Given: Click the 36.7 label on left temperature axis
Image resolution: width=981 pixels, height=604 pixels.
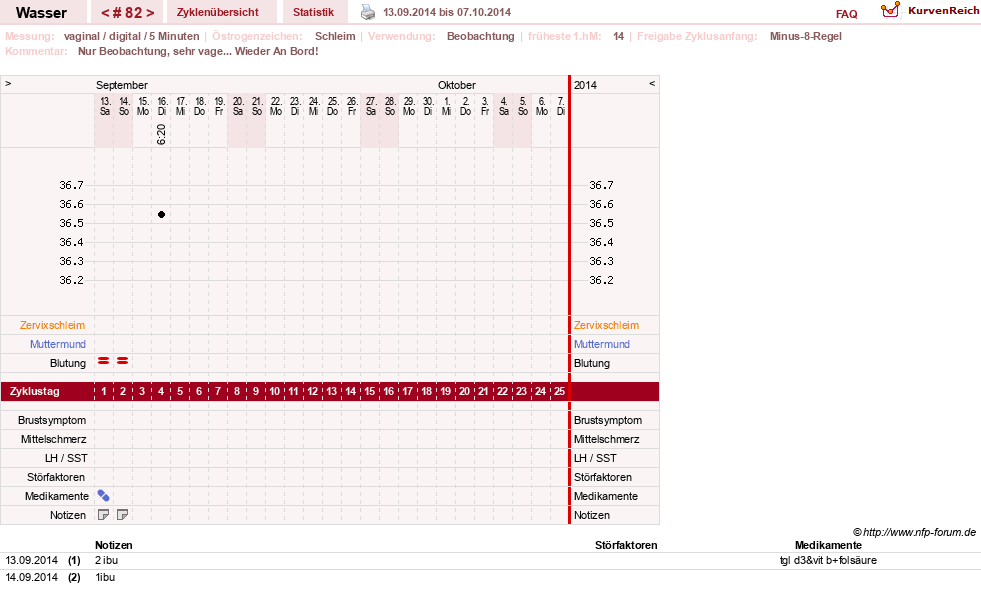Looking at the screenshot, I should click(71, 185).
